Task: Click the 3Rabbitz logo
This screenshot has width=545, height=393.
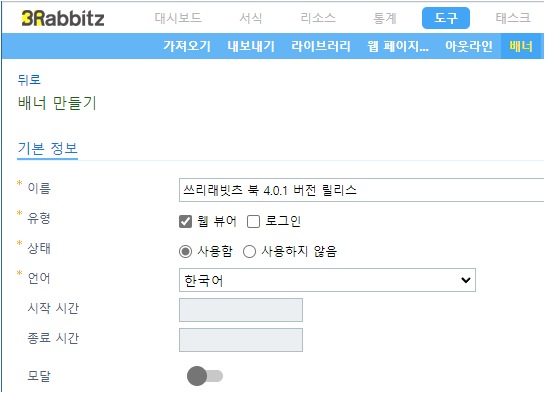Action: (x=63, y=18)
